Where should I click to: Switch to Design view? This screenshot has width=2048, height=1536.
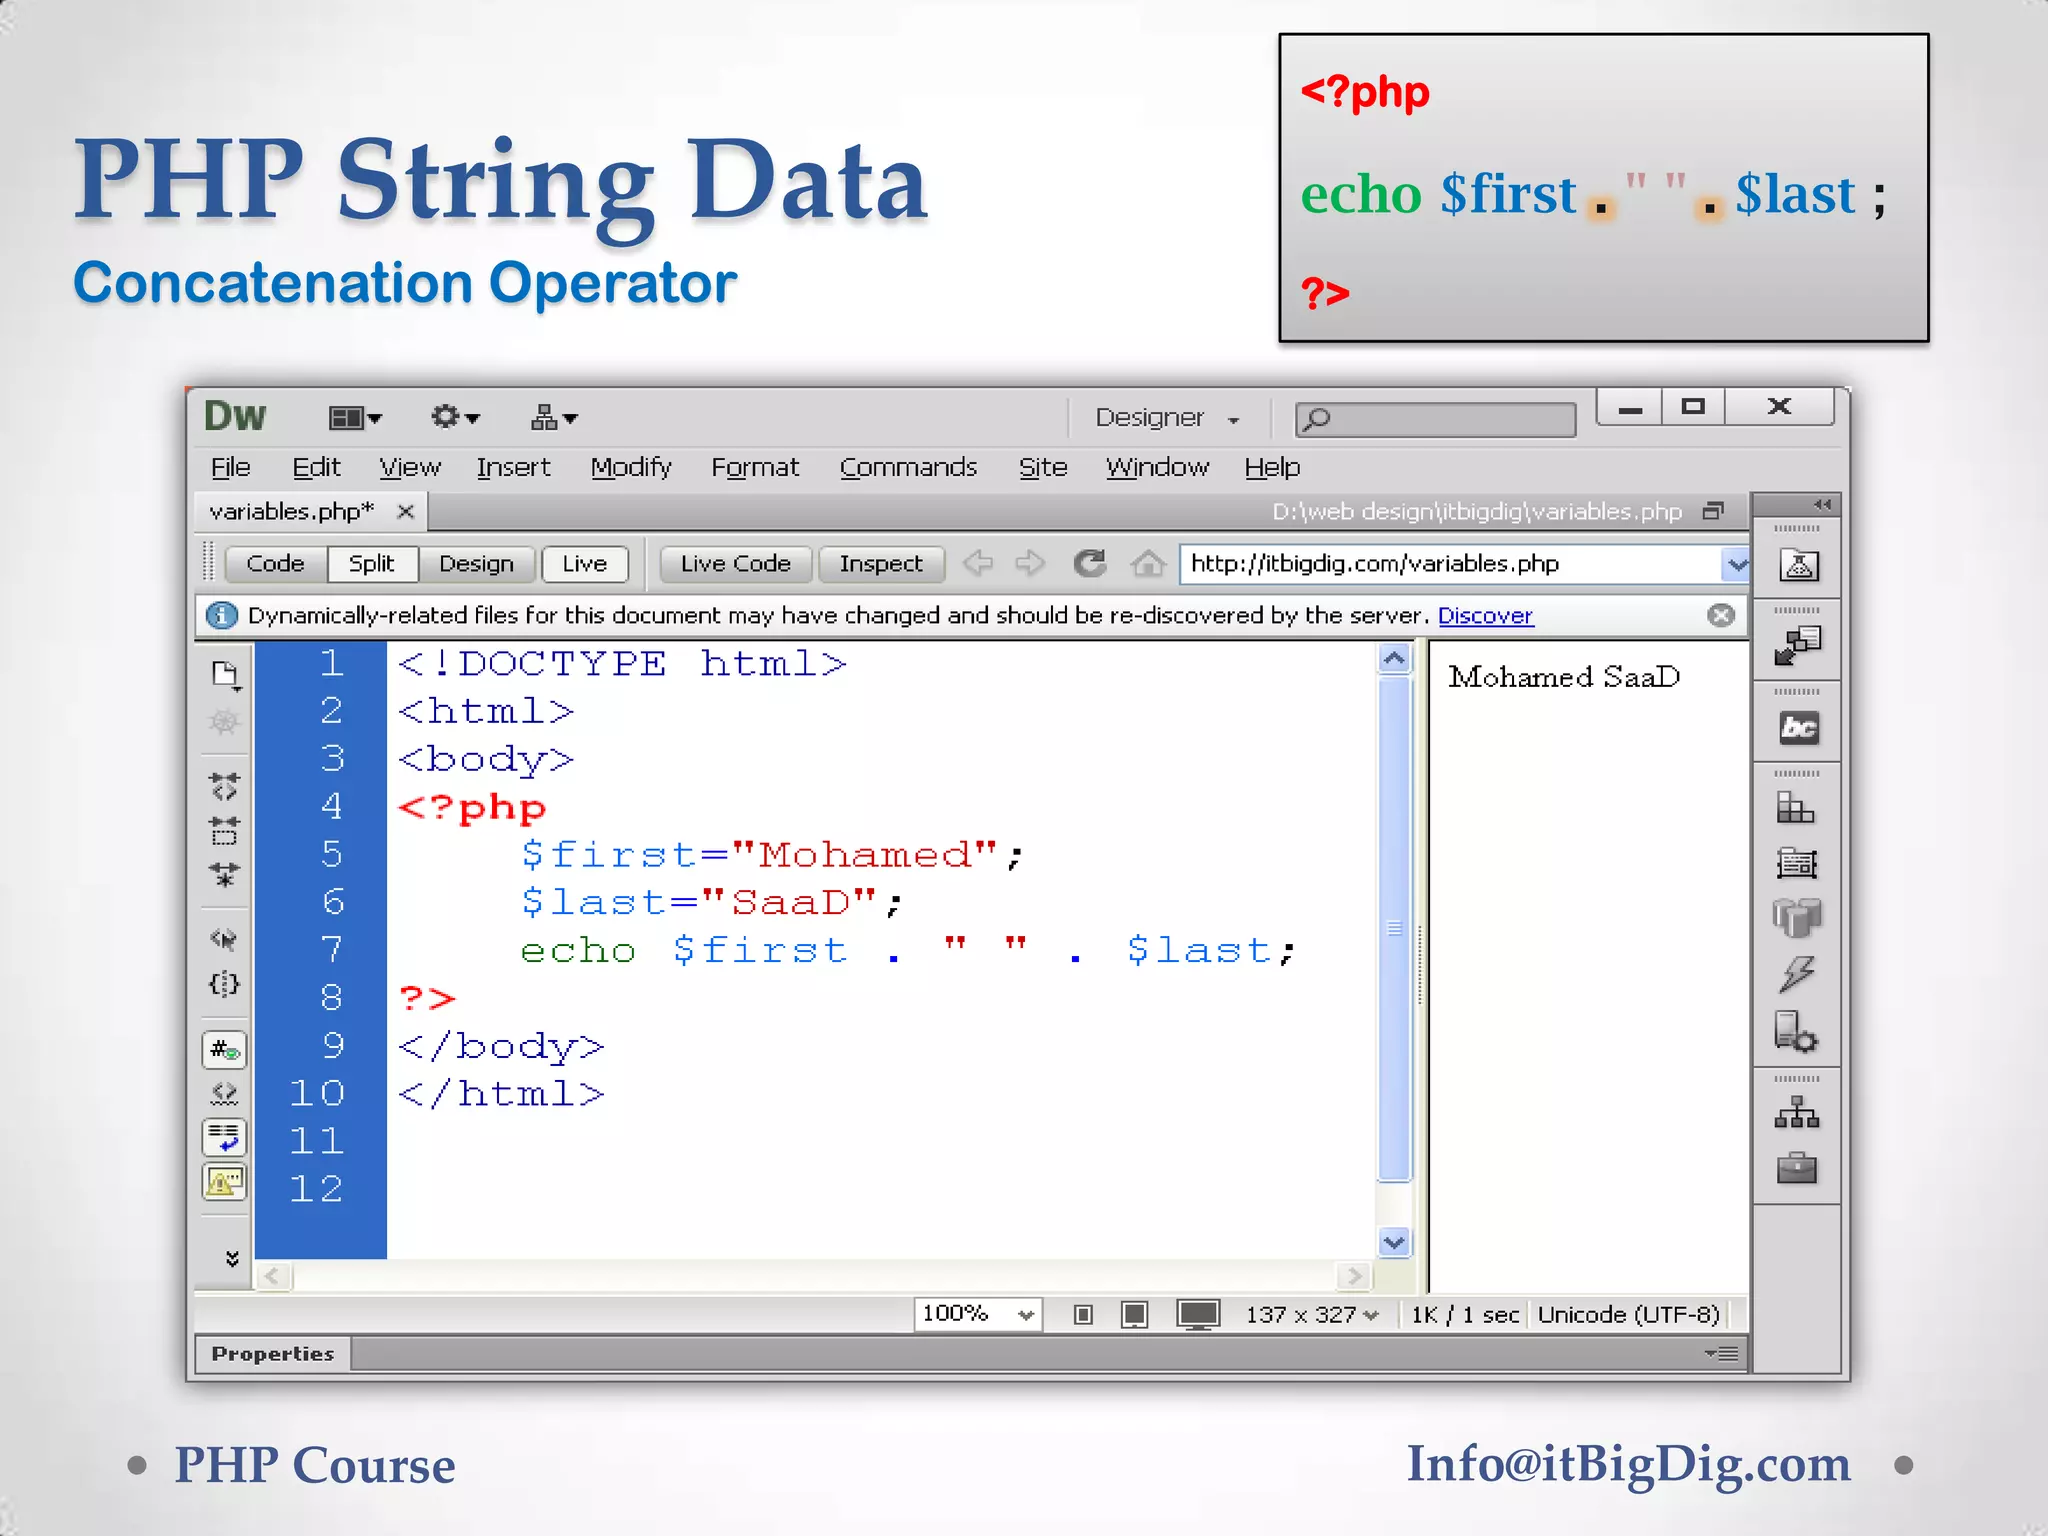(476, 563)
